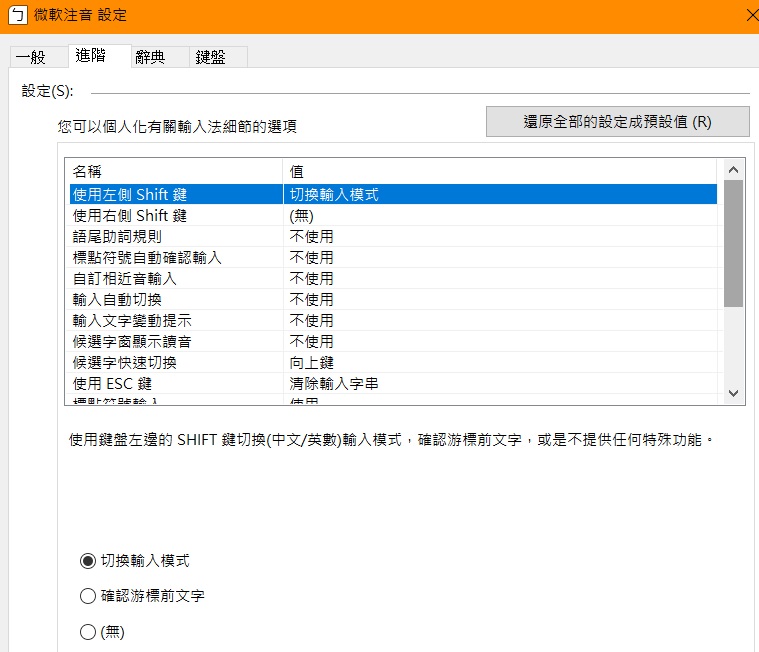The height and width of the screenshot is (652, 759).
Task: Select the 進階 tab
Action: pos(99,56)
